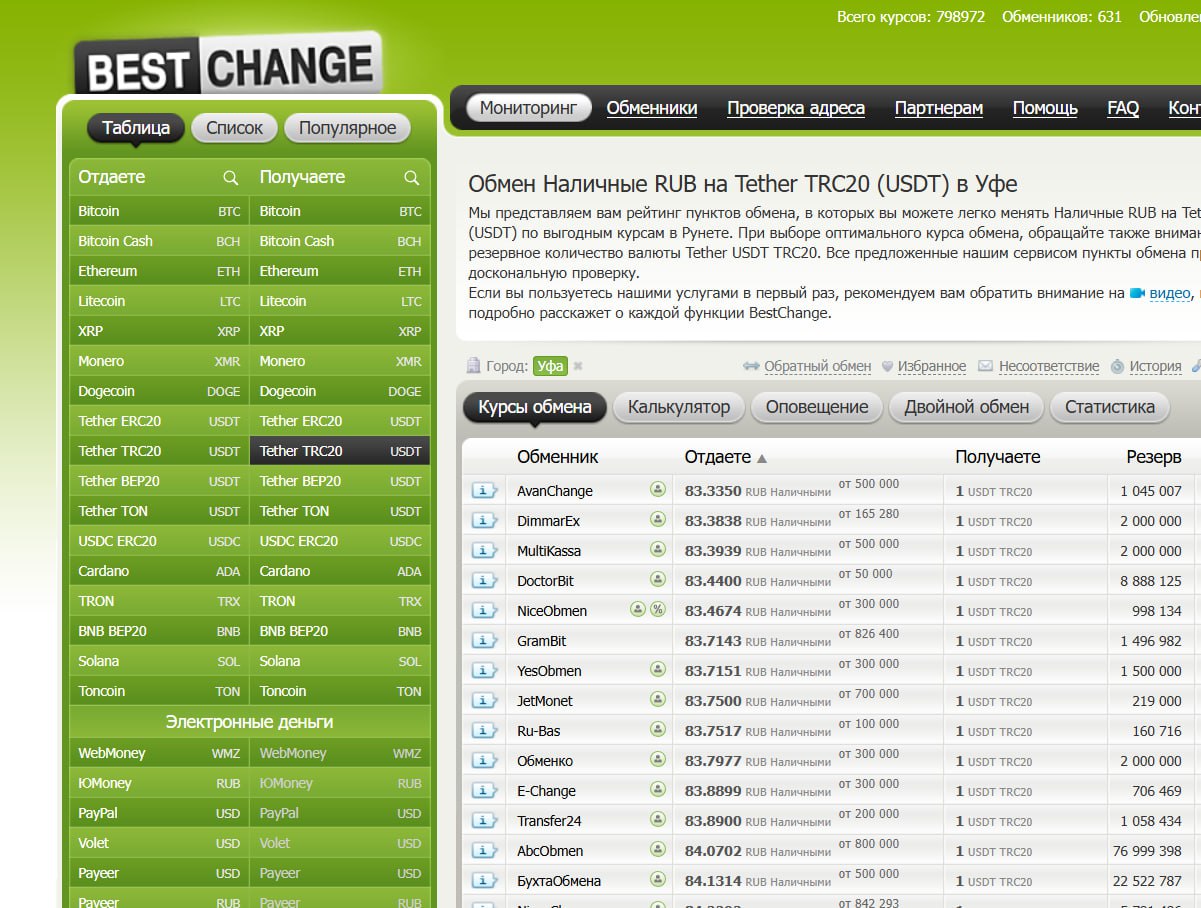
Task: Sort exchangers by Резерв column
Action: tap(1153, 457)
